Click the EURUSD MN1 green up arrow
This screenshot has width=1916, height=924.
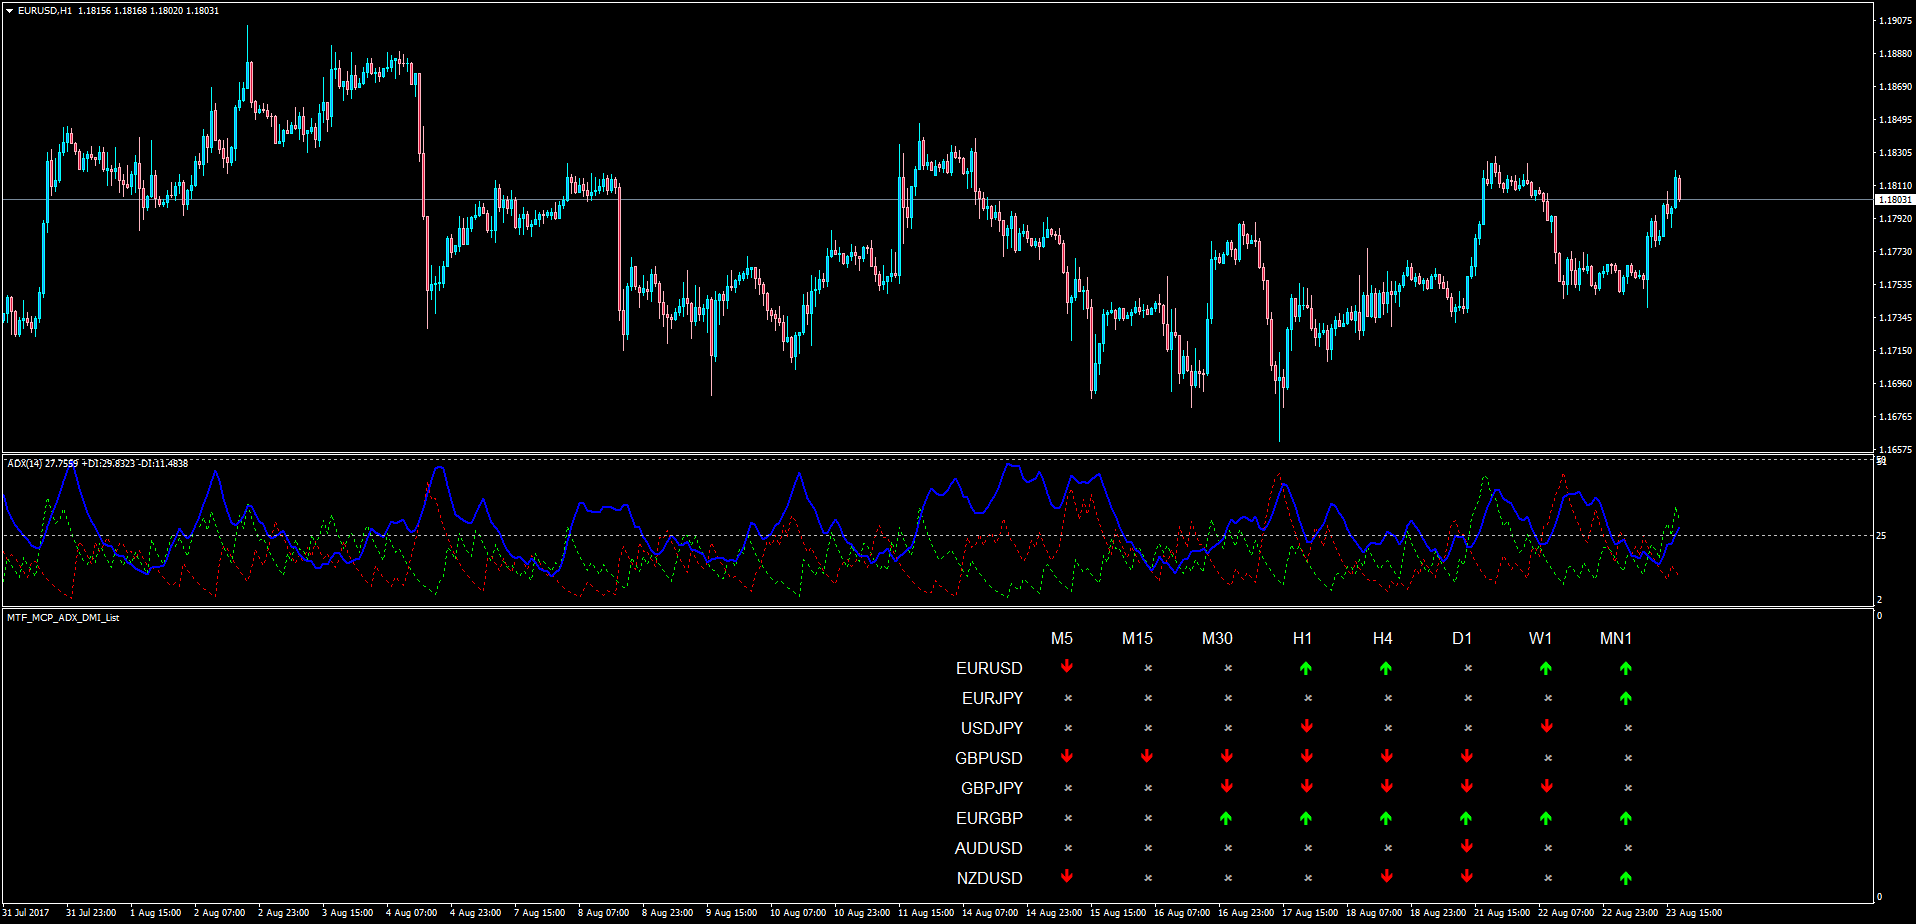click(1626, 668)
